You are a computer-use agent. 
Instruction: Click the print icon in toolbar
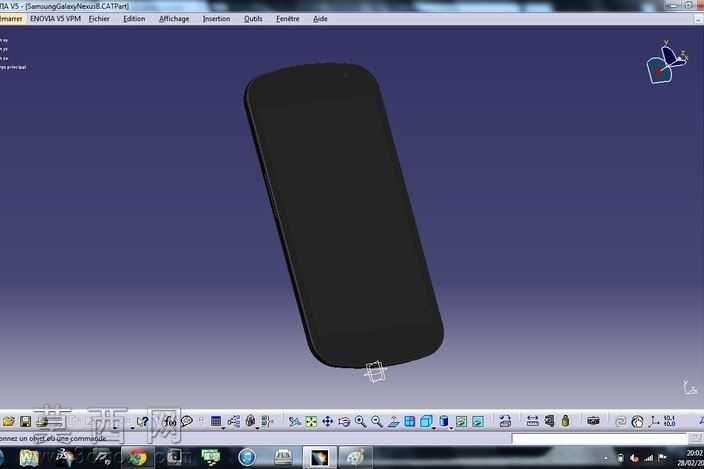pyautogui.click(x=42, y=421)
